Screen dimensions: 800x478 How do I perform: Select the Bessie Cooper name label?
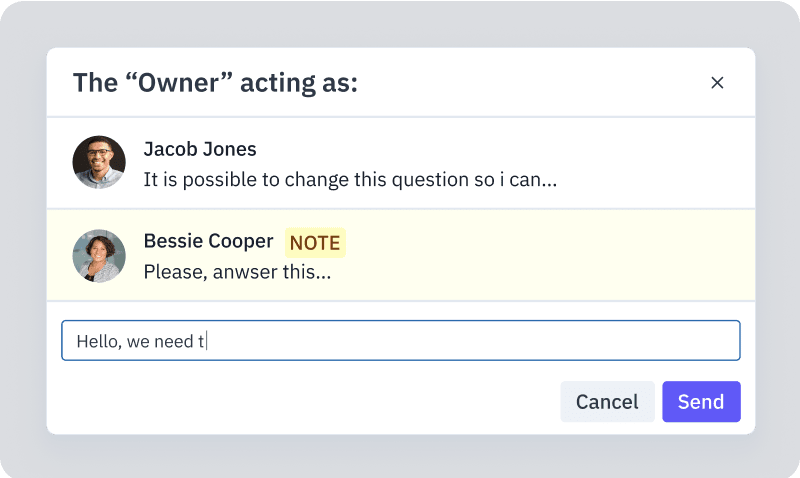[x=208, y=241]
